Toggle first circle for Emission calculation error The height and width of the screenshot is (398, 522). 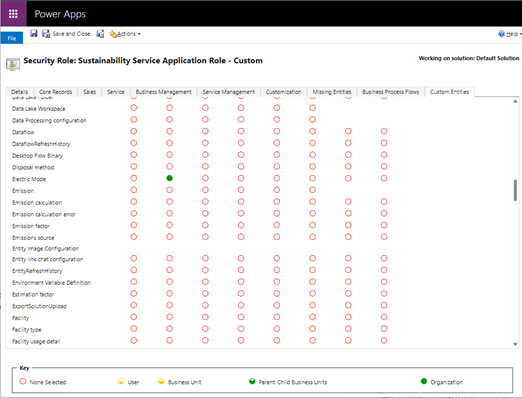pos(134,213)
